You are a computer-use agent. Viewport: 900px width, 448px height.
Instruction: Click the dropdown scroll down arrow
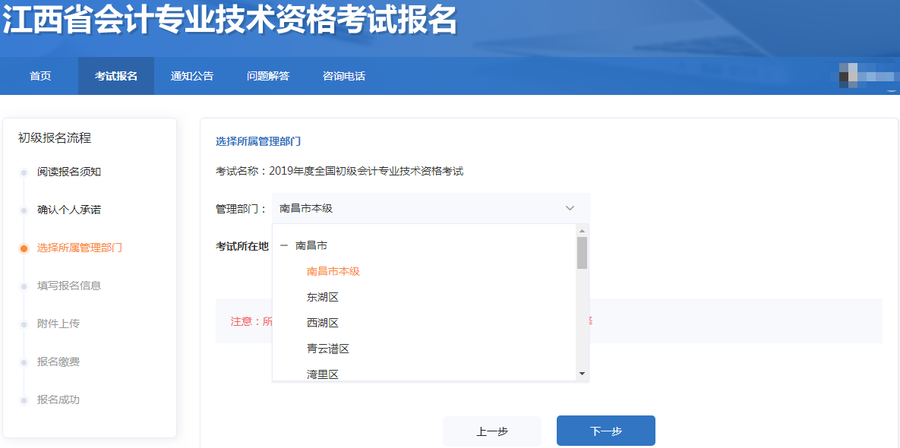[x=582, y=373]
